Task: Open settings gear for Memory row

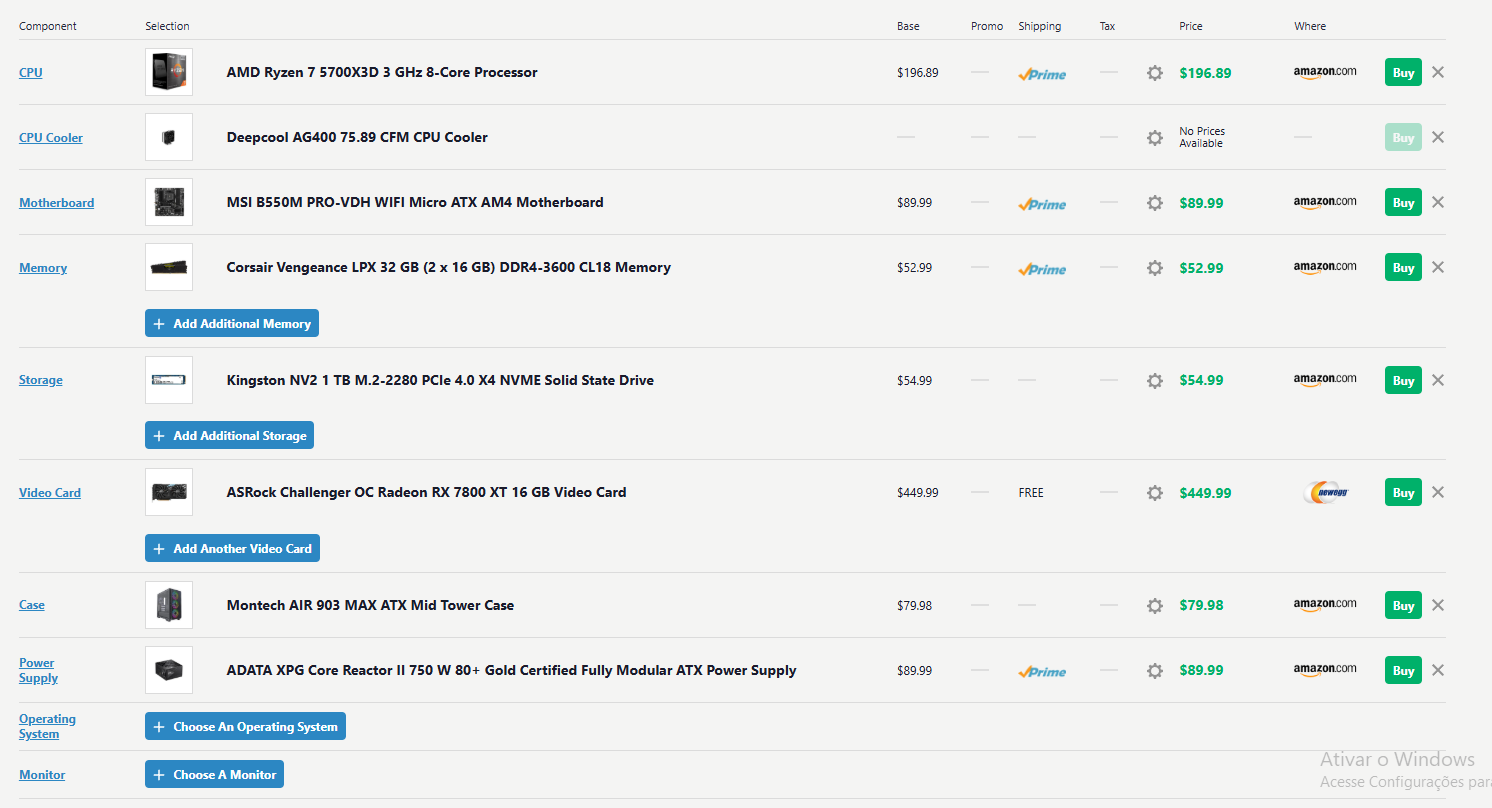Action: pyautogui.click(x=1155, y=268)
